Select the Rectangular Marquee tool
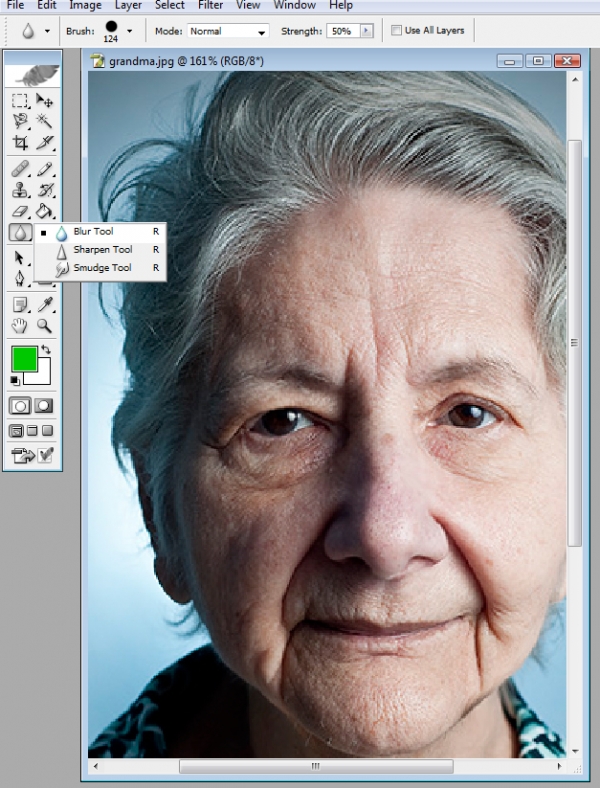This screenshot has height=788, width=600. point(20,101)
